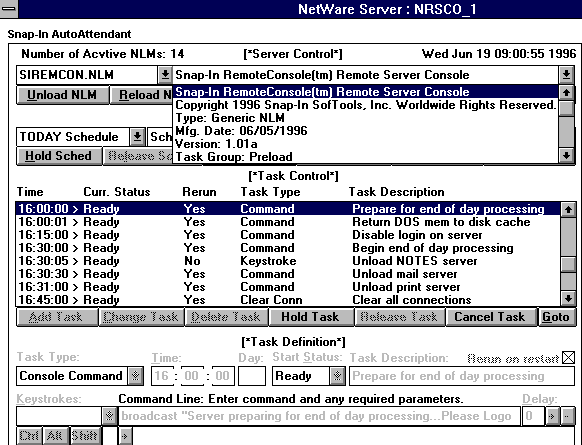Click the grayed Release Task button
Viewport: 582px width, 445px height.
tap(399, 317)
